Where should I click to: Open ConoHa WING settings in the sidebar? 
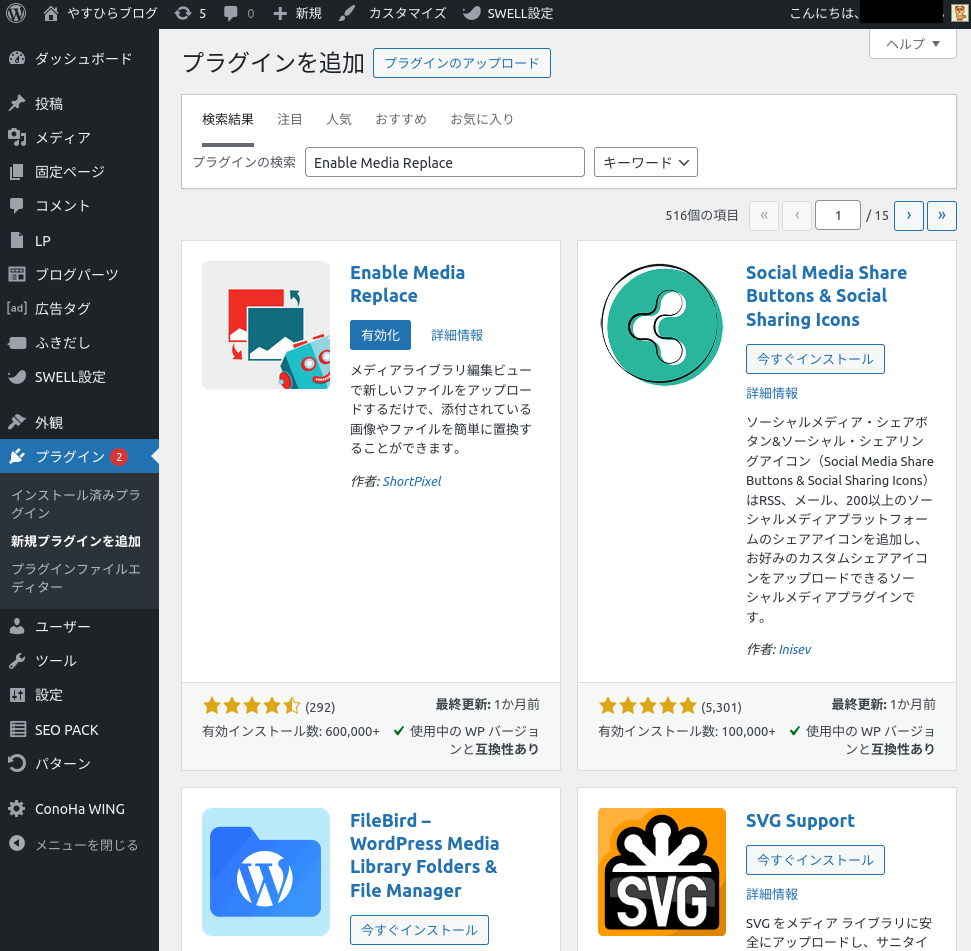pos(79,809)
